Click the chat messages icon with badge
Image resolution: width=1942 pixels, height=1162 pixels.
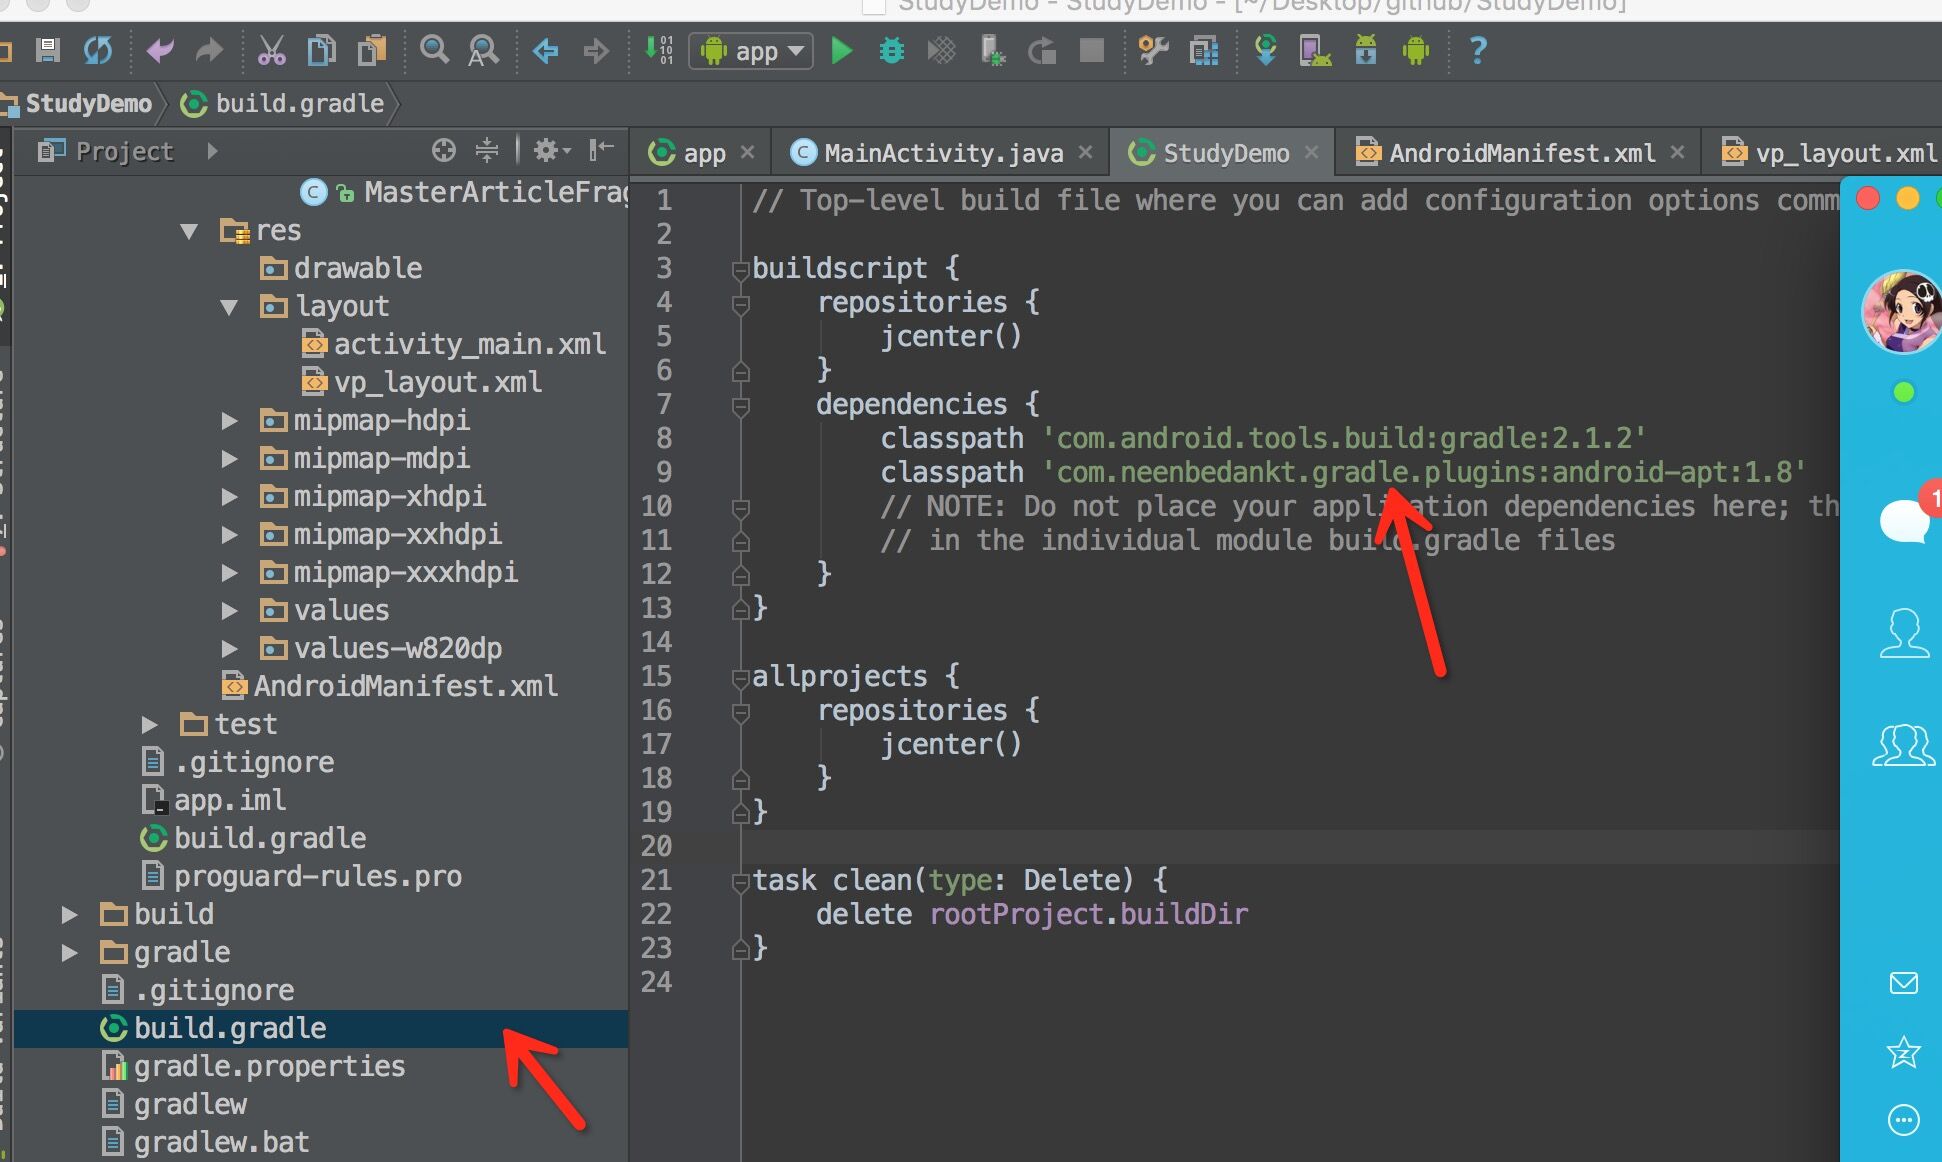(1903, 520)
